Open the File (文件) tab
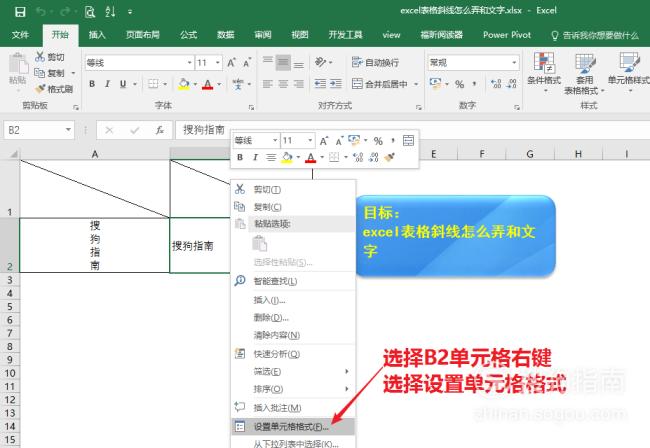The width and height of the screenshot is (650, 448). pos(20,35)
